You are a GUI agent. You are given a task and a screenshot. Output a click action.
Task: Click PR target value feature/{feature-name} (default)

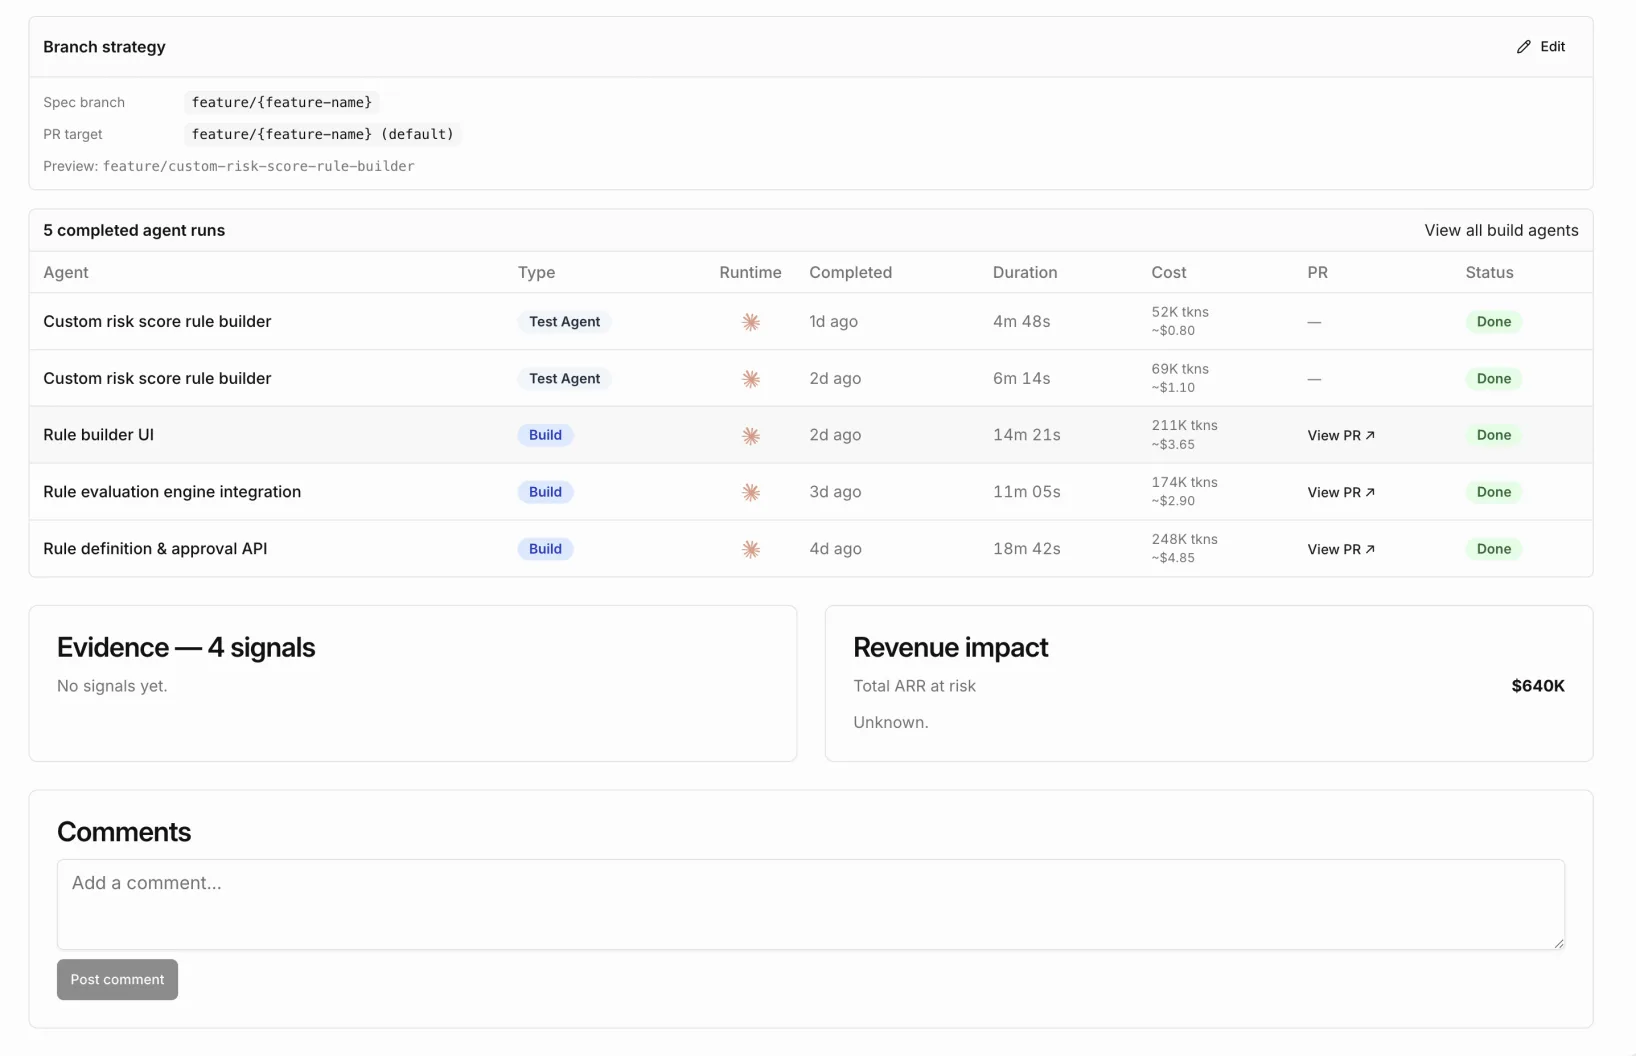point(323,134)
